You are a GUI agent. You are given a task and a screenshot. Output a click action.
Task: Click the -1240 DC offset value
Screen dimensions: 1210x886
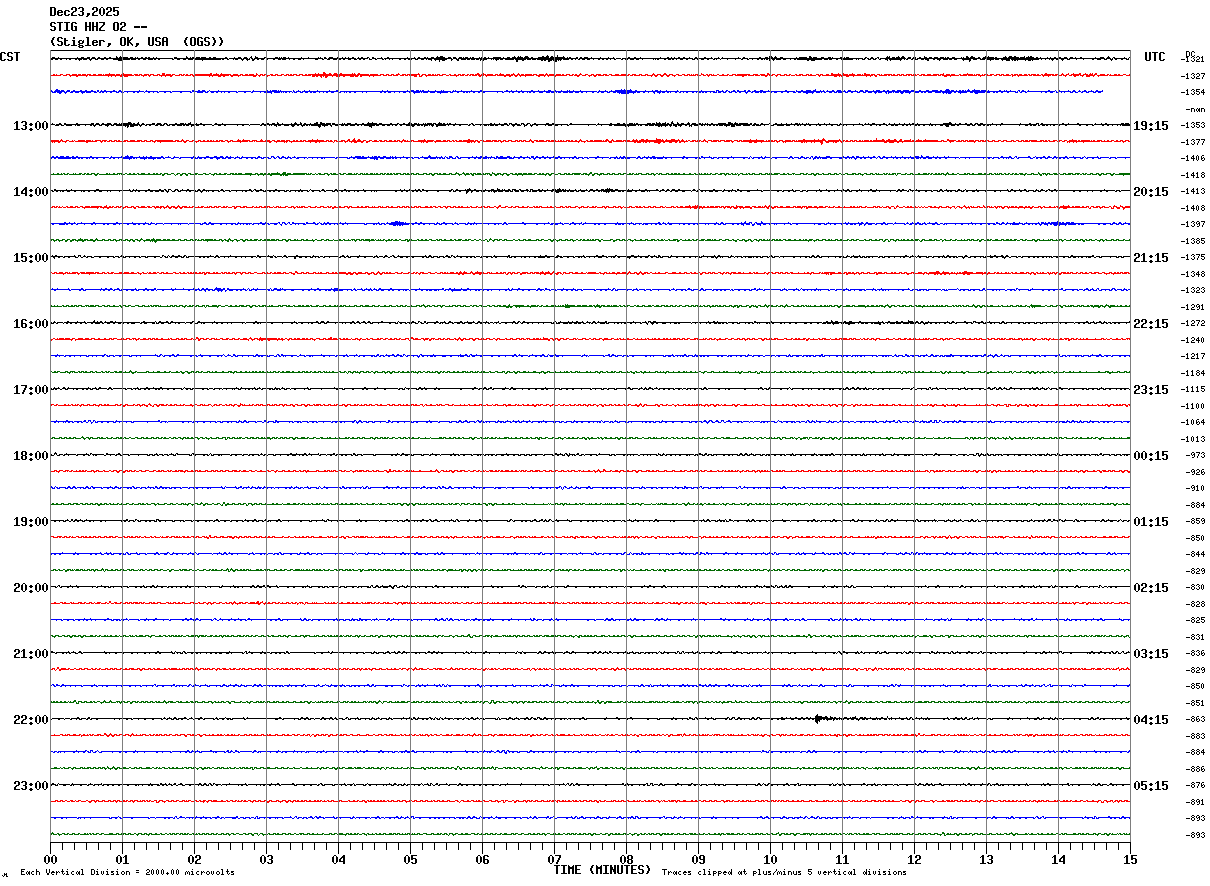[x=1193, y=340]
